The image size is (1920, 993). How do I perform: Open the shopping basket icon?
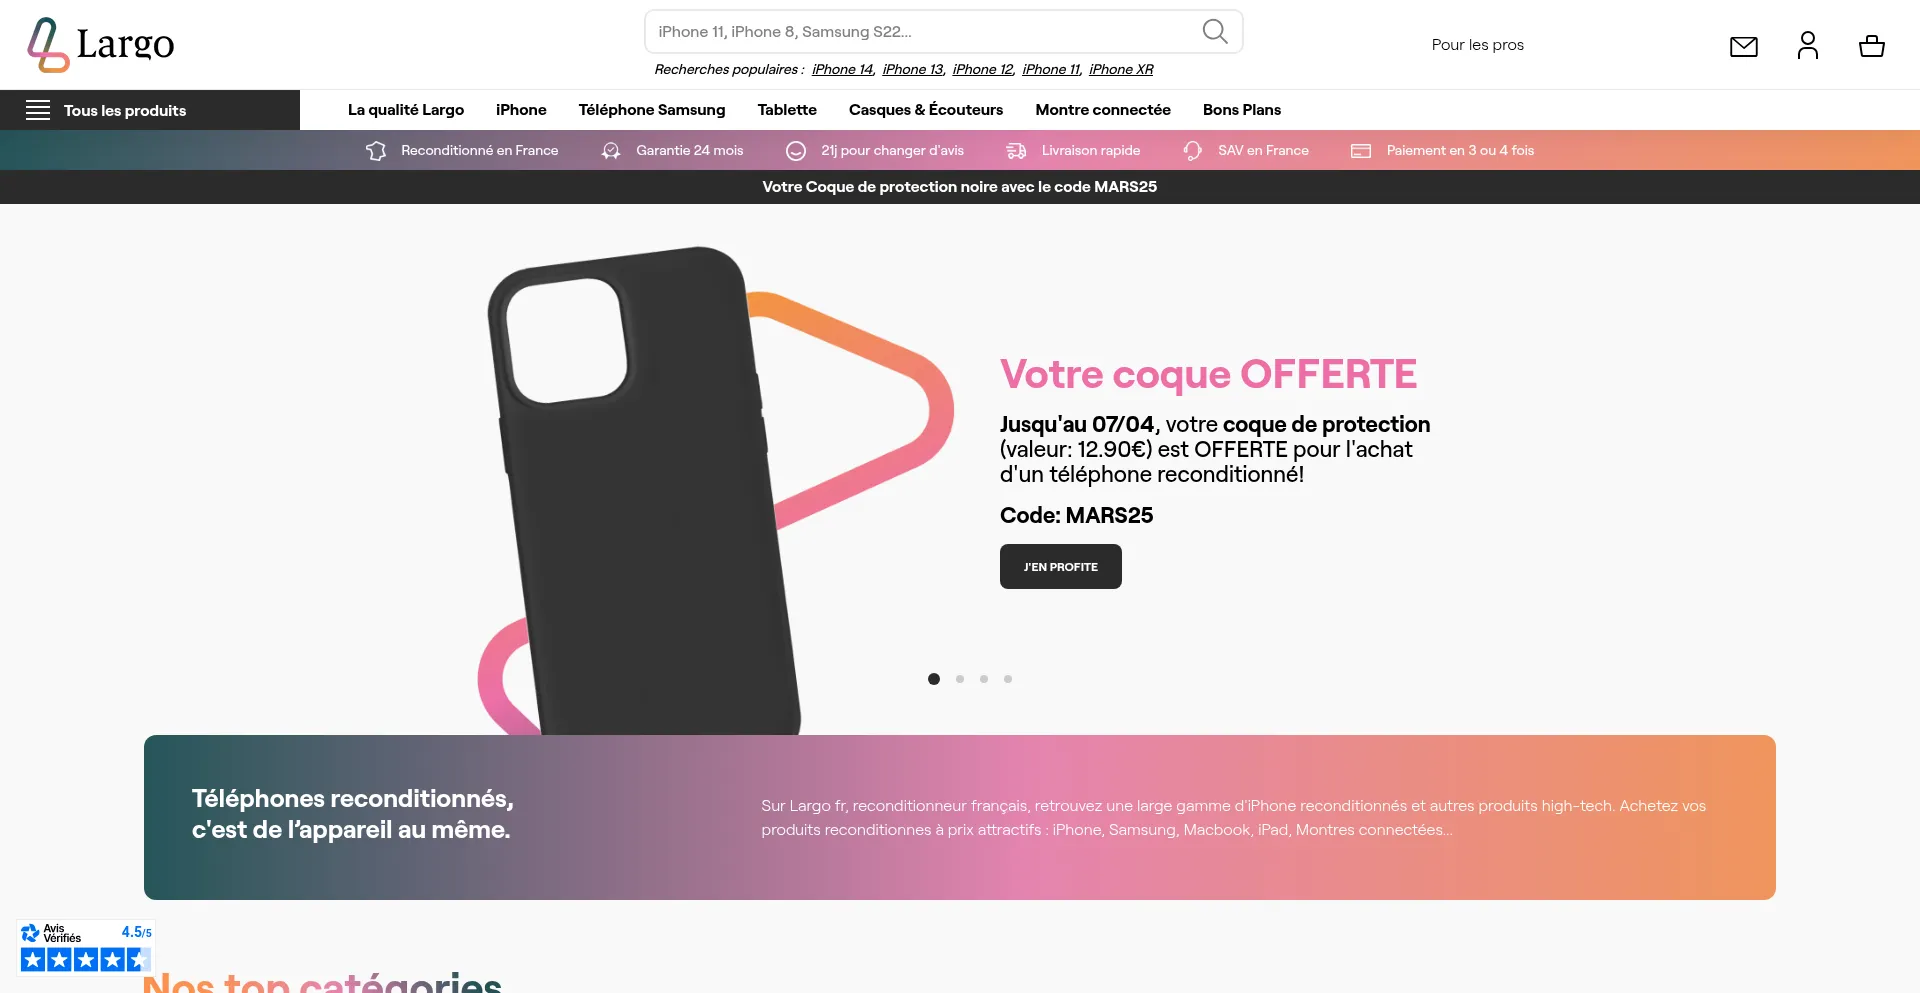pos(1872,46)
